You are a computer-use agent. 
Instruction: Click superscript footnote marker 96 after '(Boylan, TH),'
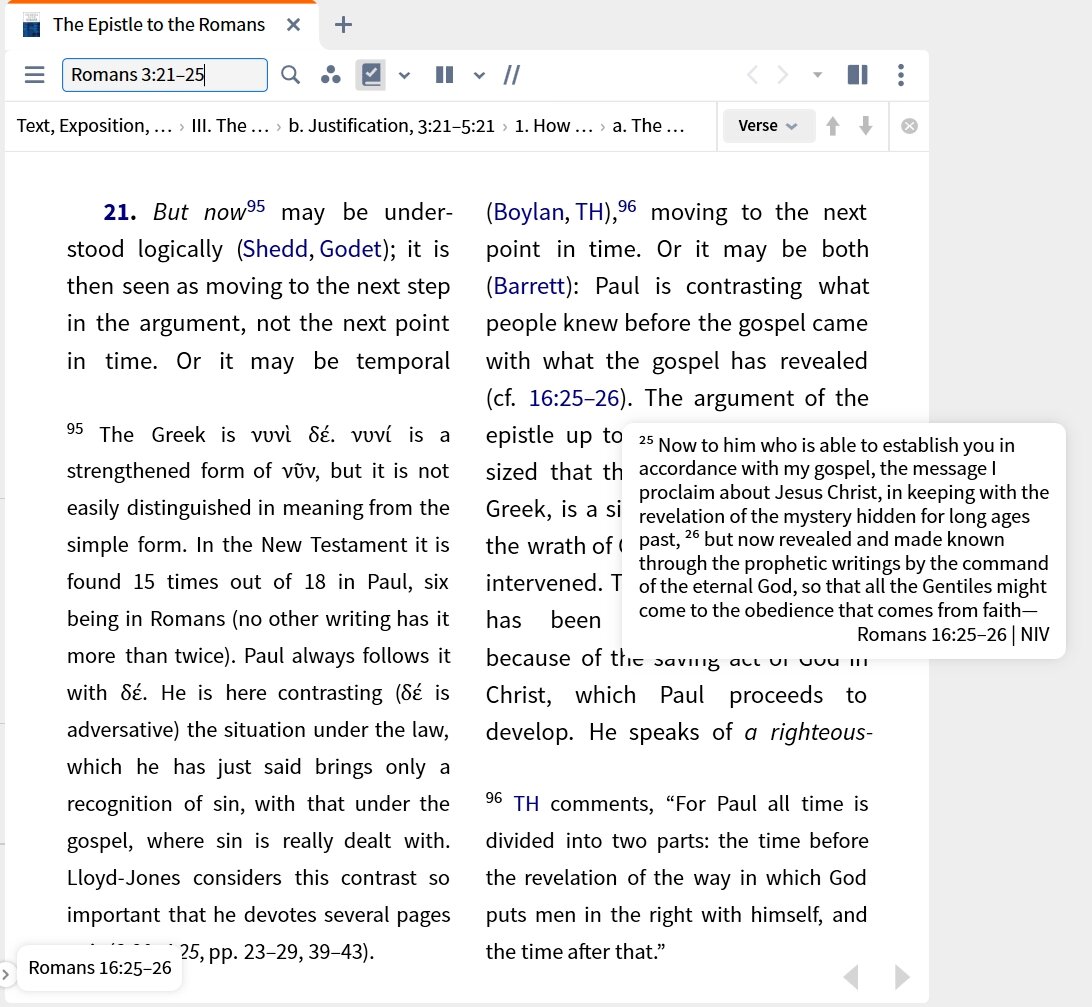click(x=627, y=206)
